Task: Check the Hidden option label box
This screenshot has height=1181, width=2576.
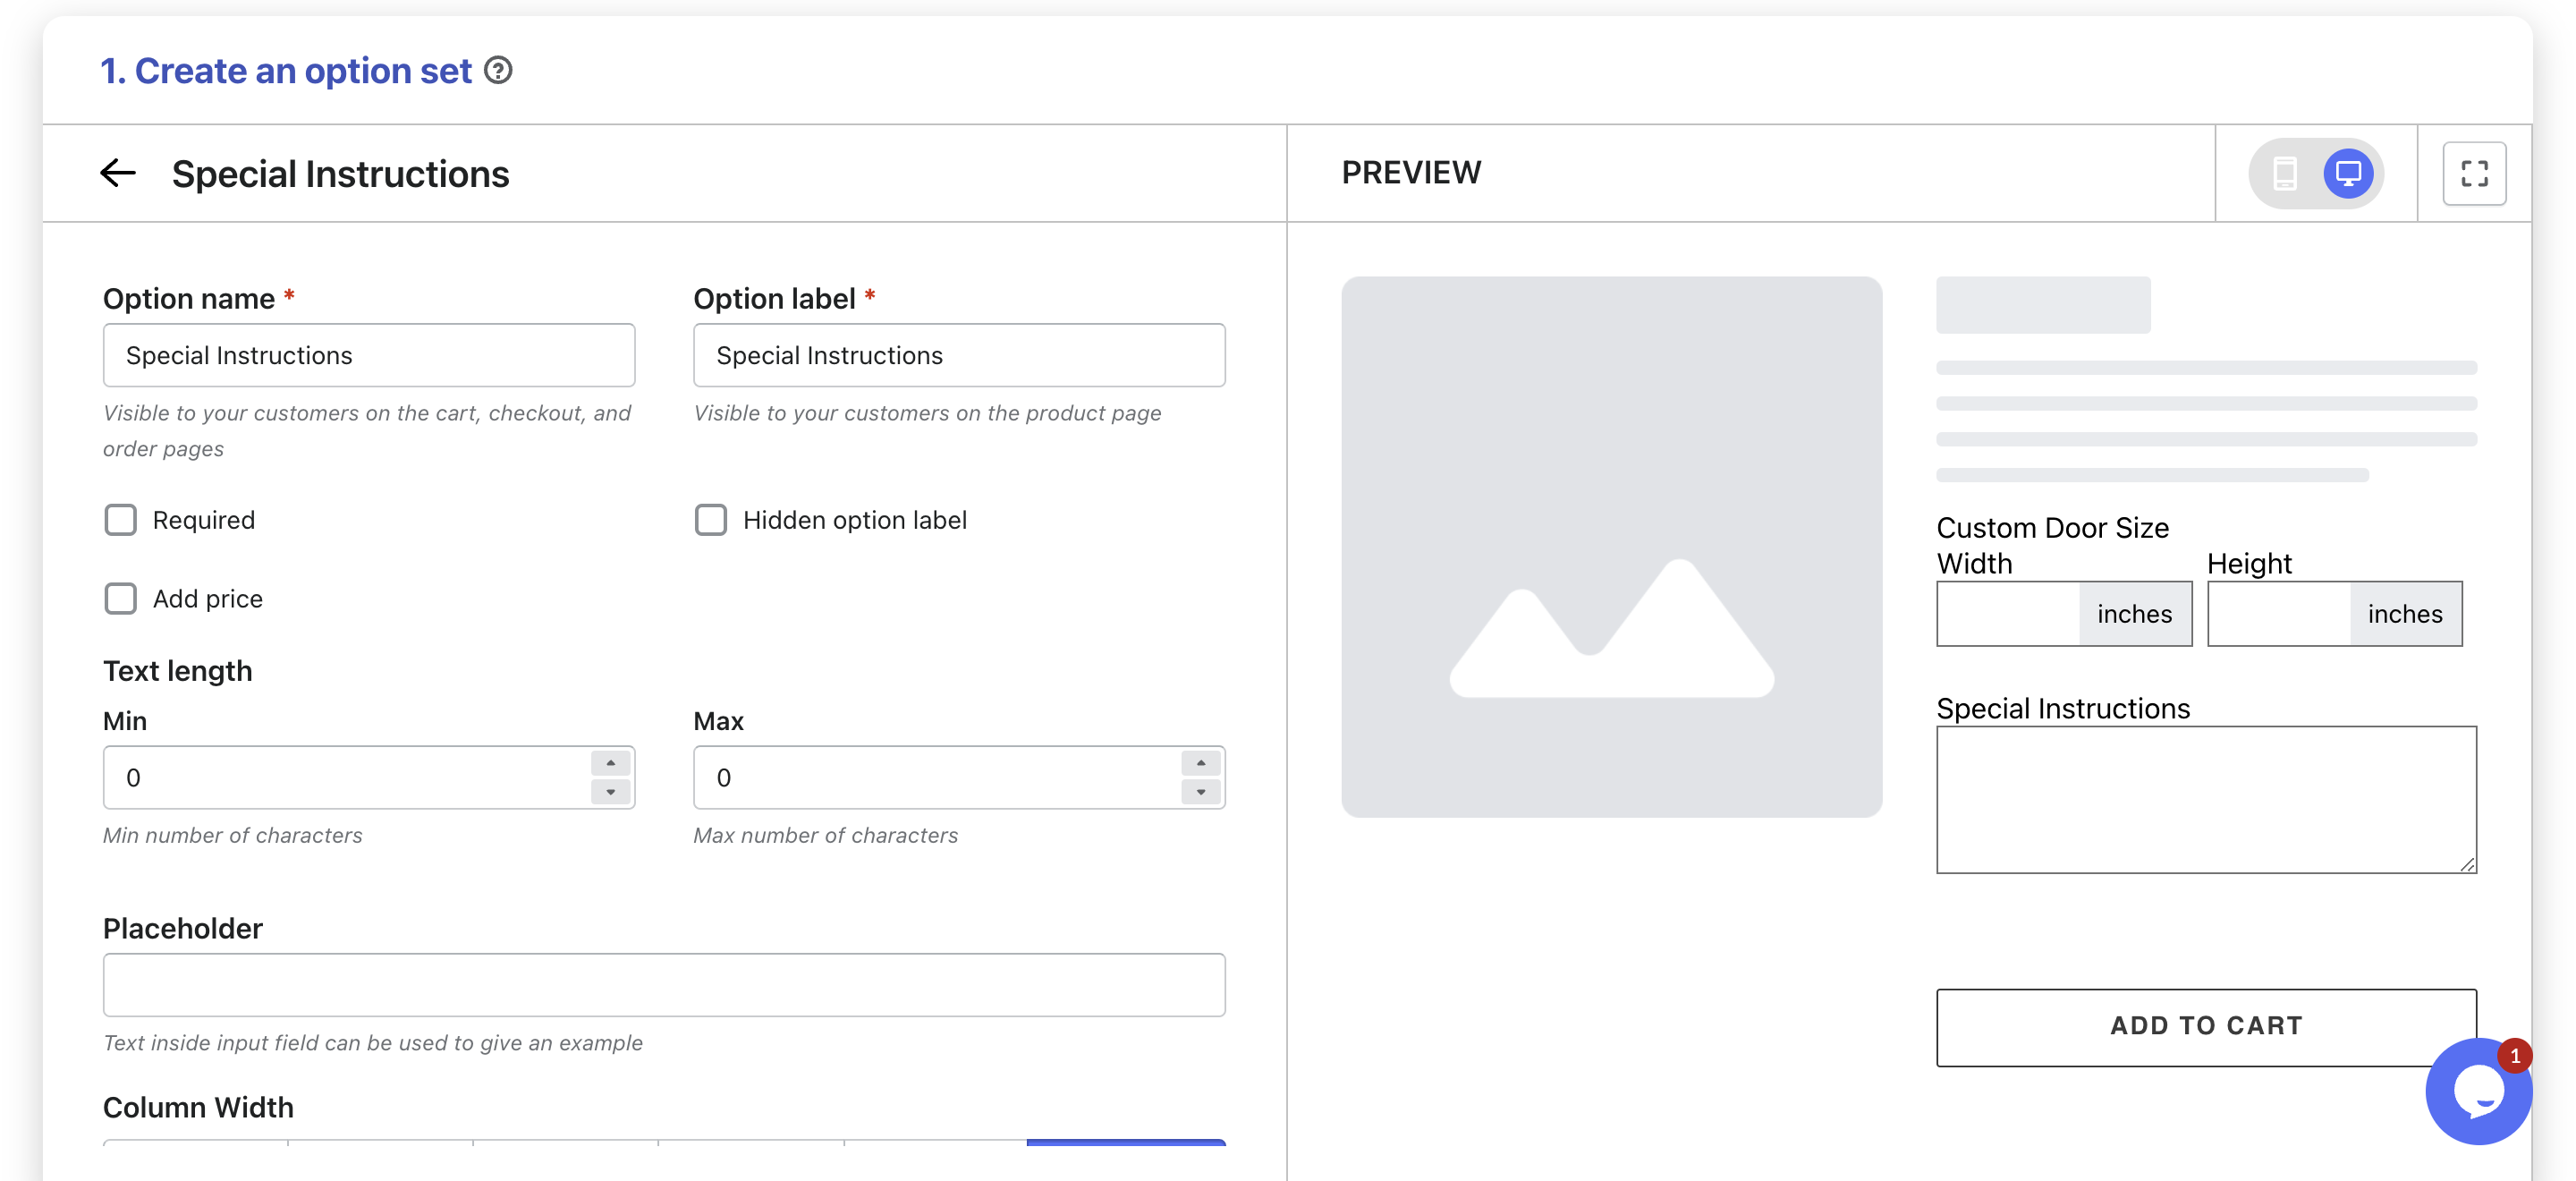Action: coord(711,520)
